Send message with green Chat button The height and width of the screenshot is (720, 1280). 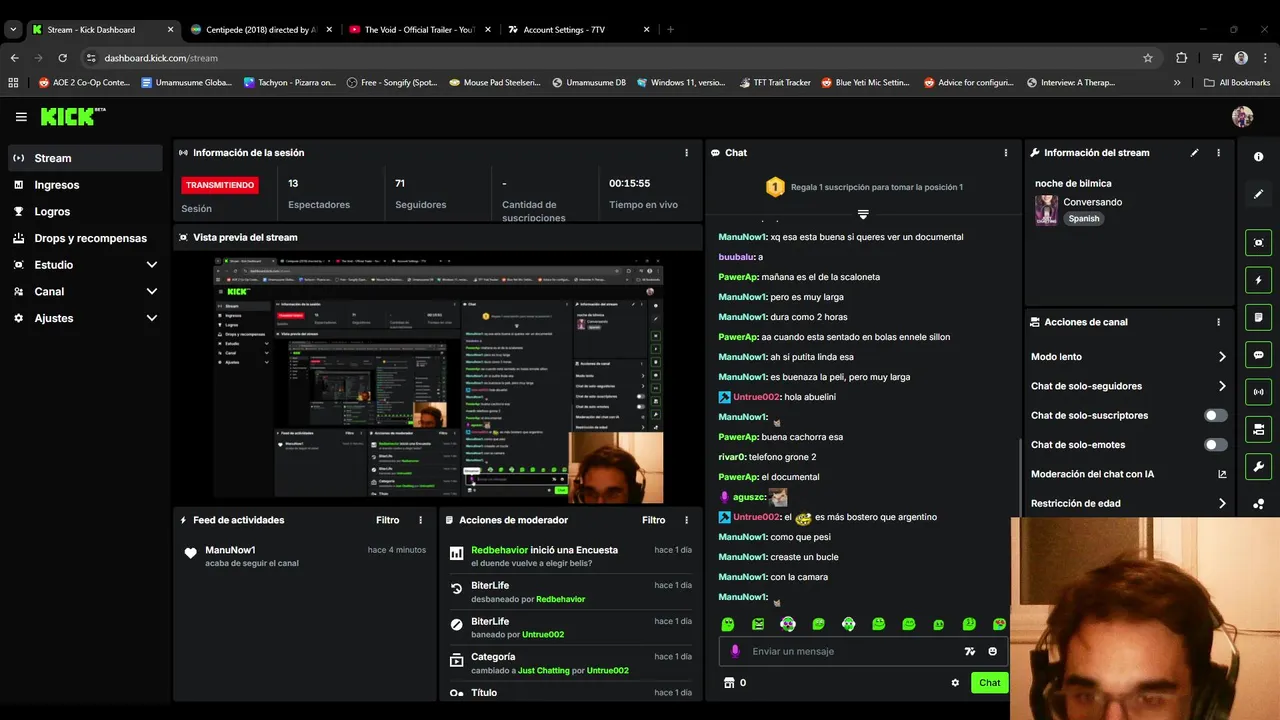989,683
